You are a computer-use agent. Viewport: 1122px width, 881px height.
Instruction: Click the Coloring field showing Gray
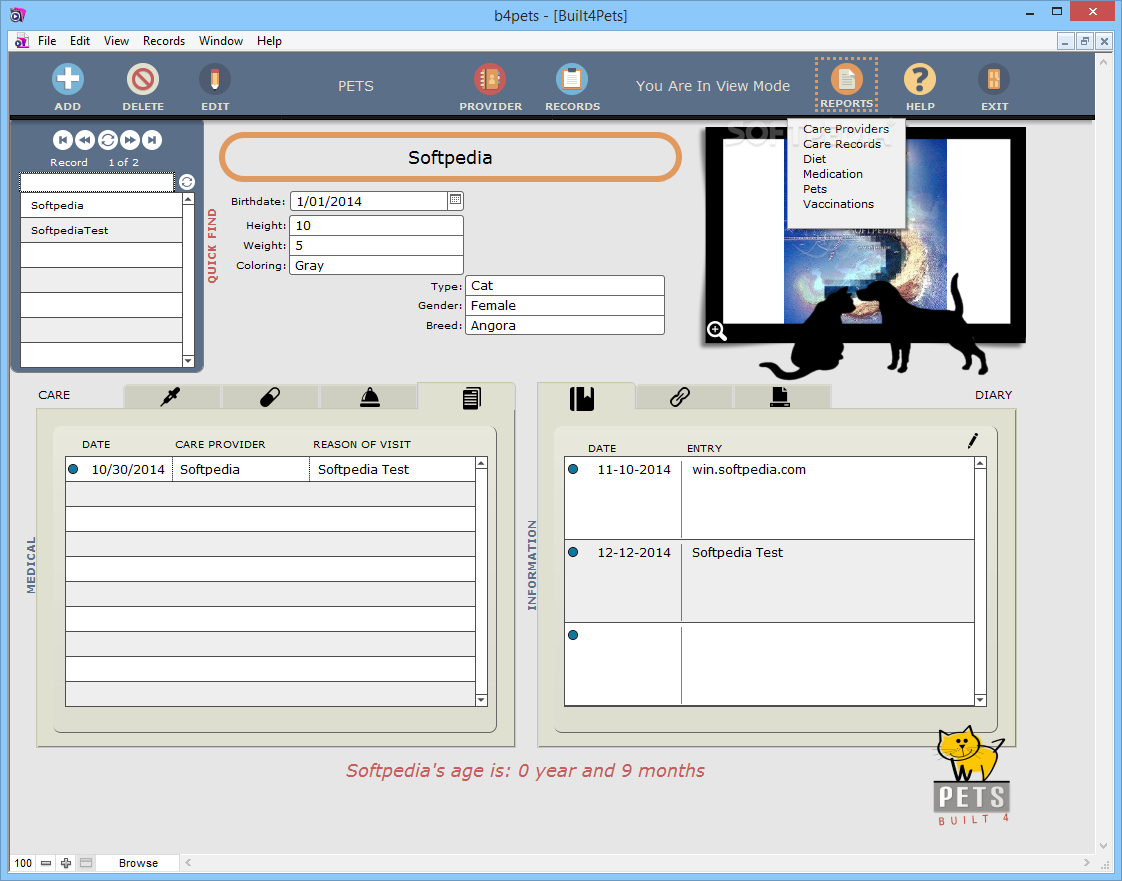[x=376, y=266]
